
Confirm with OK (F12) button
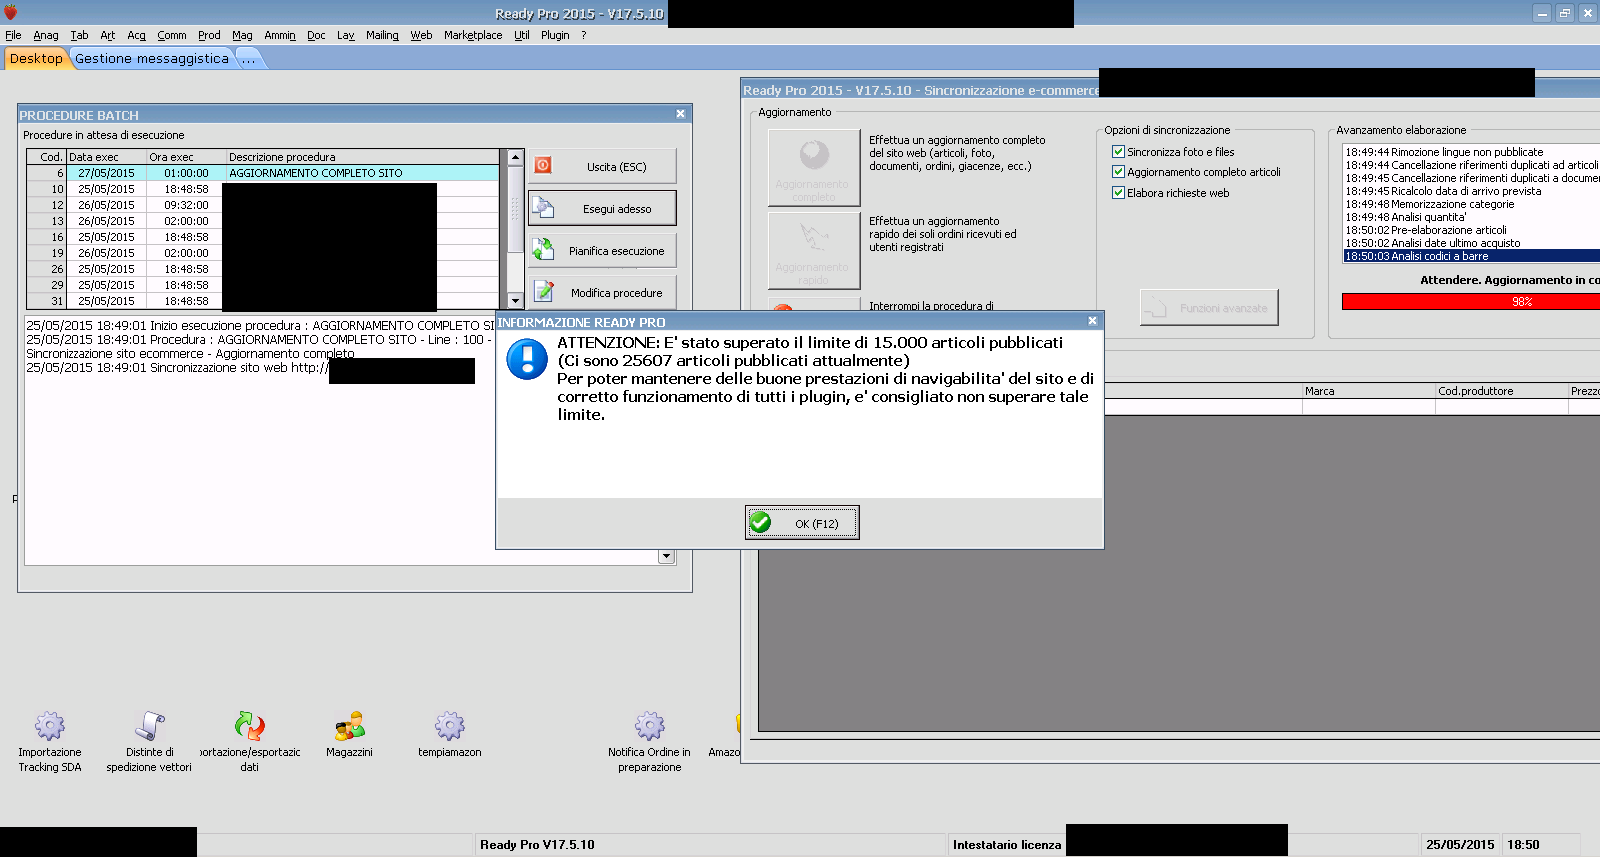(802, 522)
